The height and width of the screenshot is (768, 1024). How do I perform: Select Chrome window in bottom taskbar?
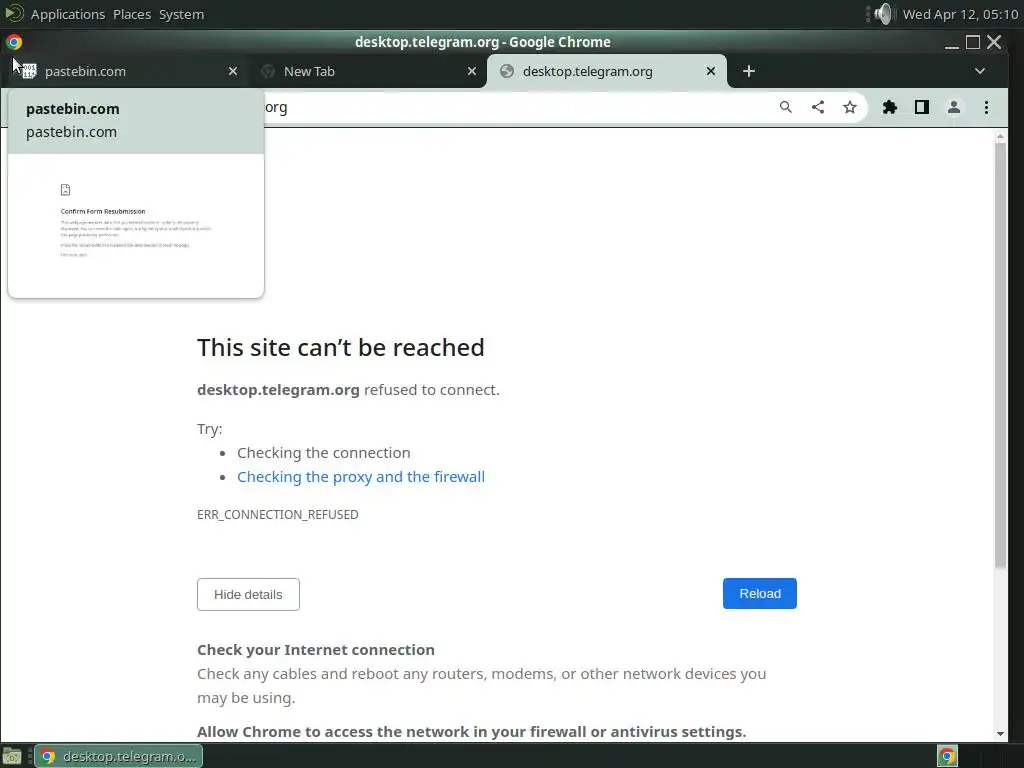118,756
